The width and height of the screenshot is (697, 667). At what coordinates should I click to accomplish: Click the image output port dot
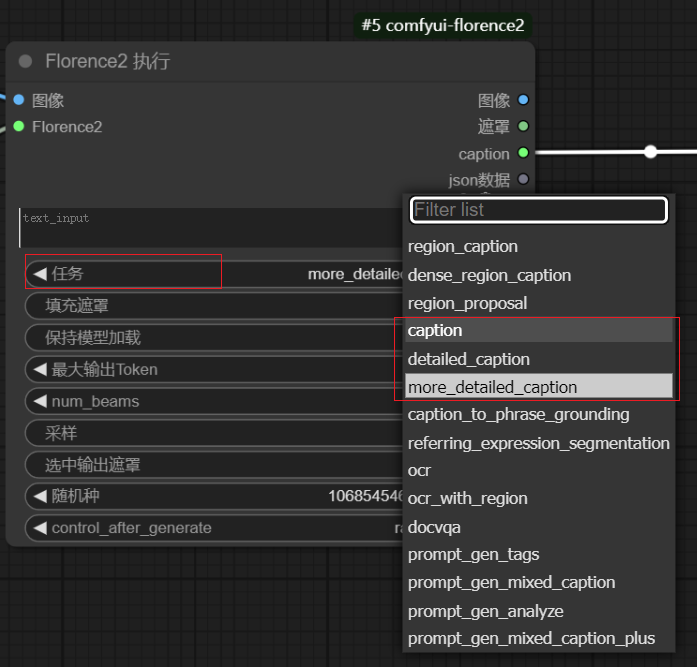[523, 100]
